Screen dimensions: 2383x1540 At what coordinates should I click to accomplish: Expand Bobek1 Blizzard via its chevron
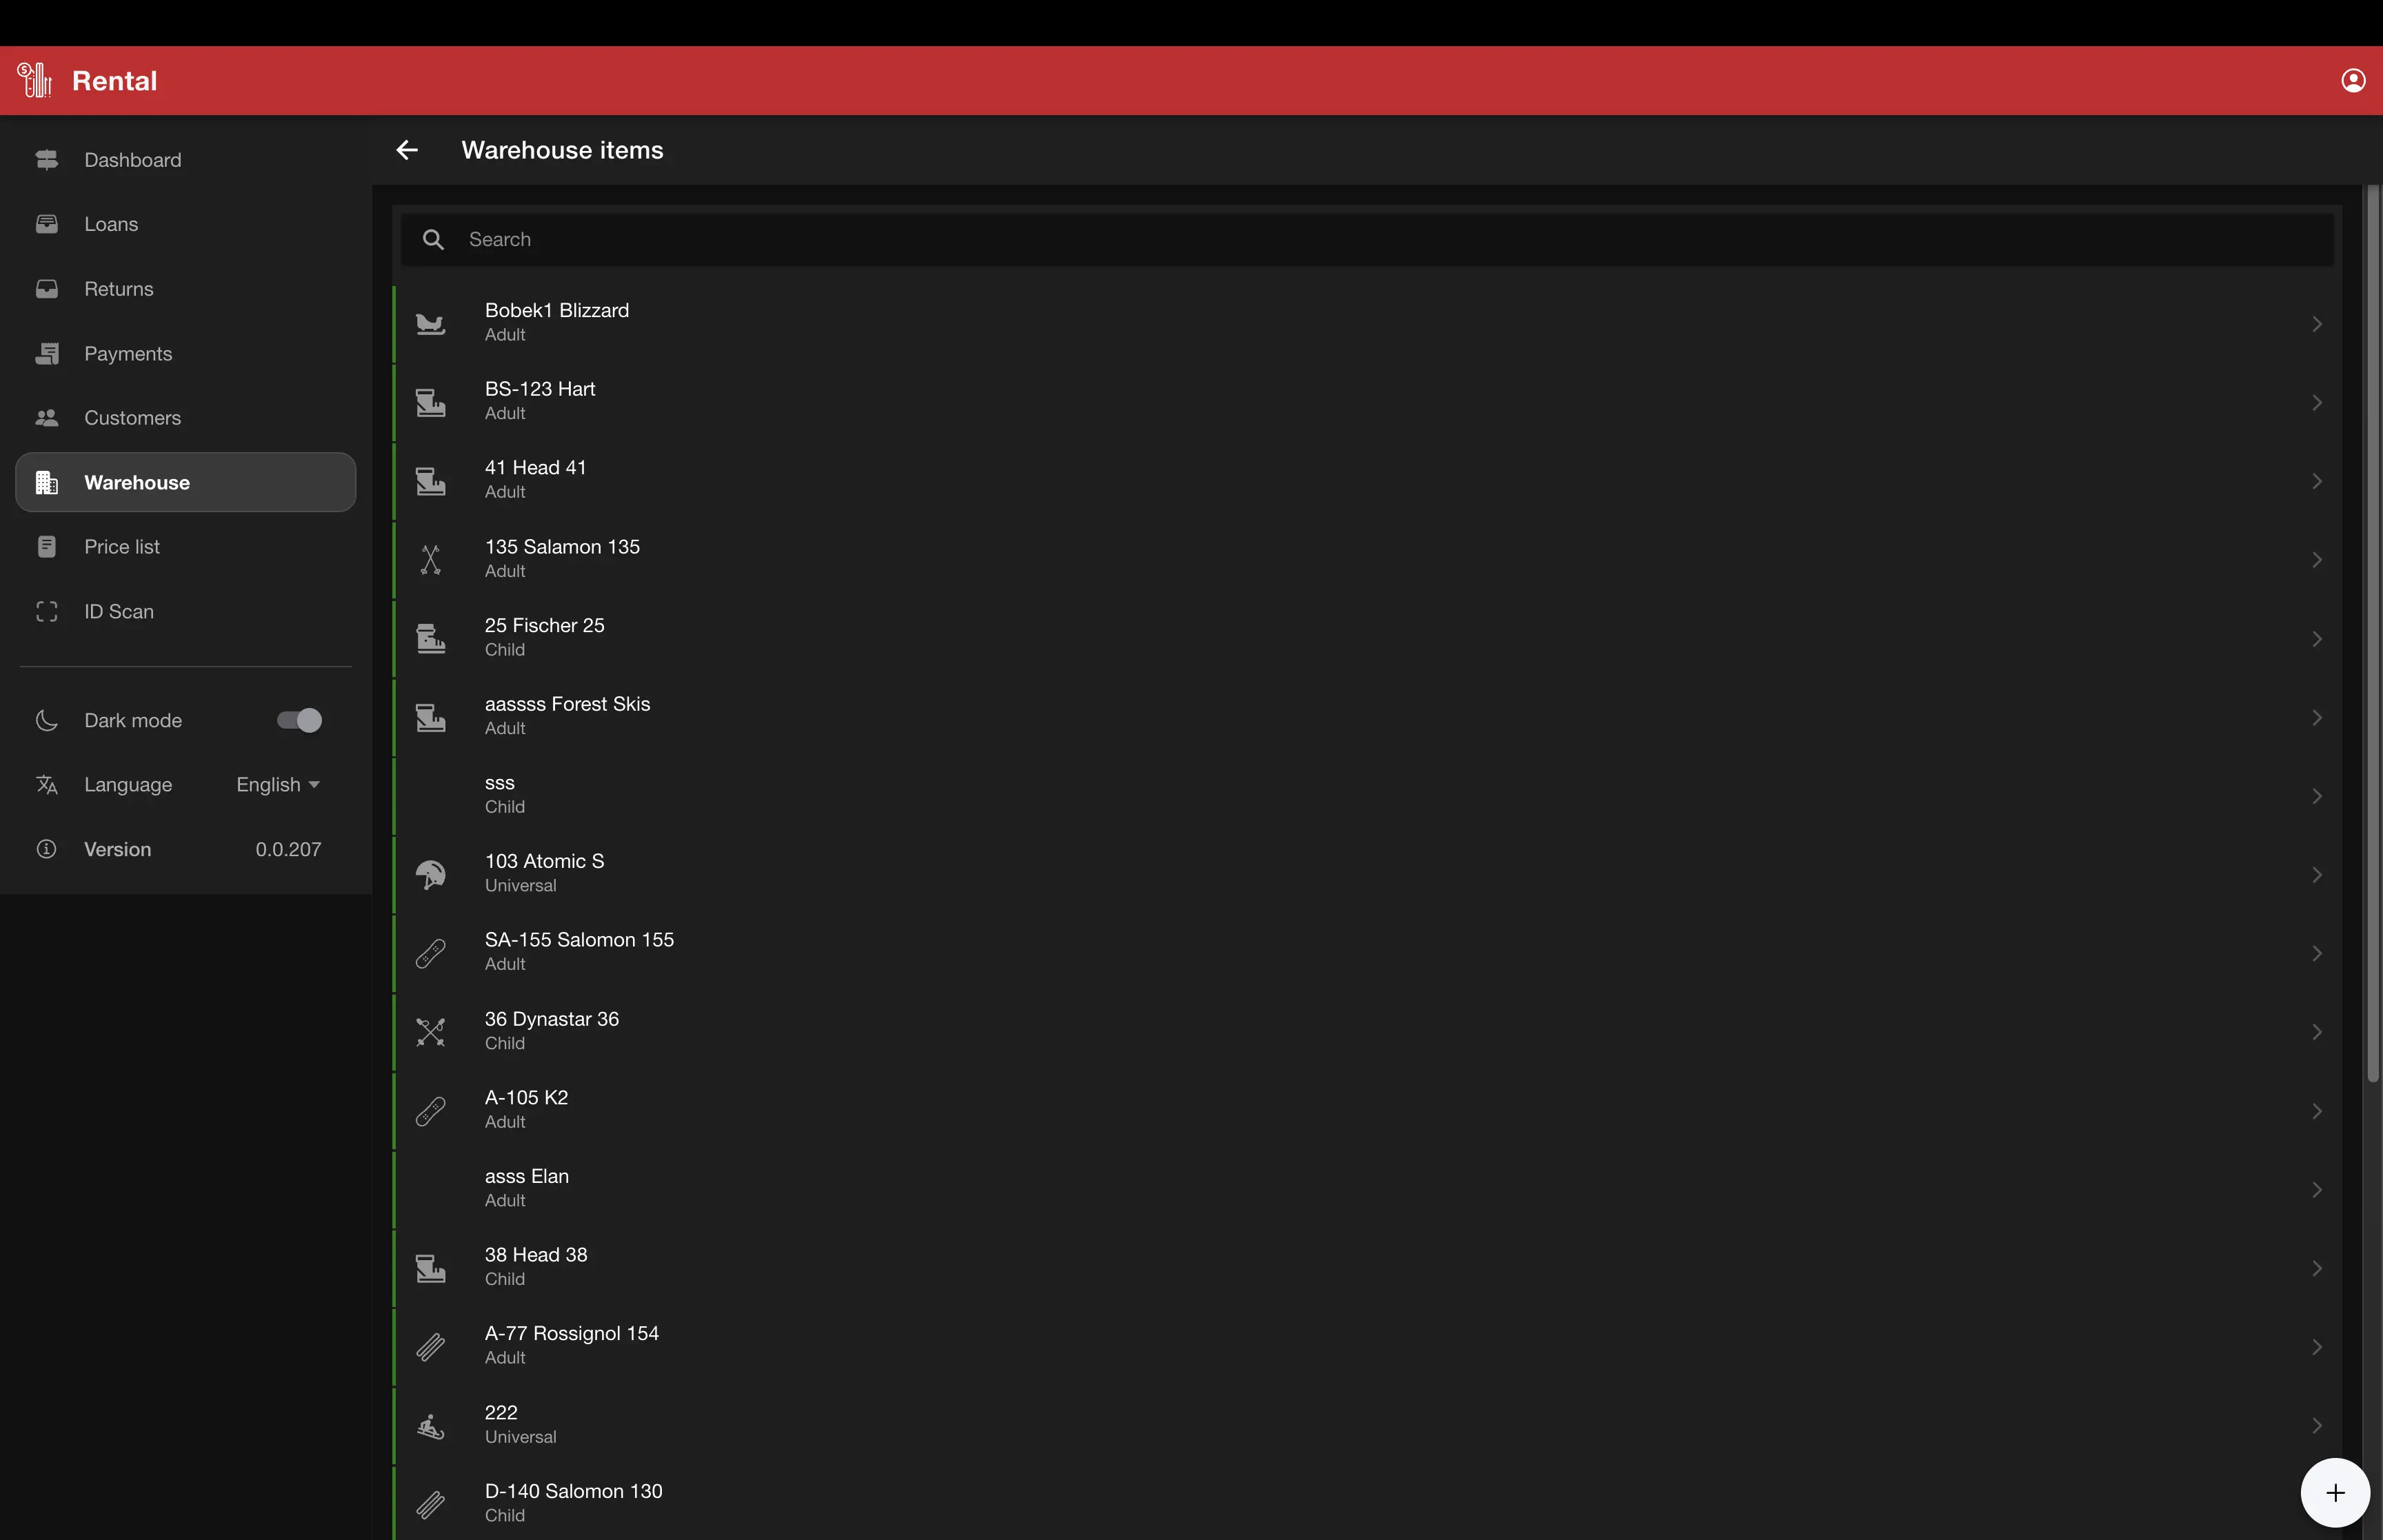(x=2317, y=324)
